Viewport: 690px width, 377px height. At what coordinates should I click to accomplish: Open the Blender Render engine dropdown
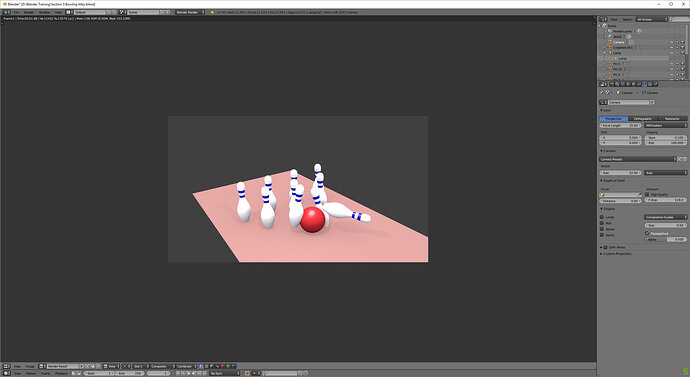[x=190, y=12]
